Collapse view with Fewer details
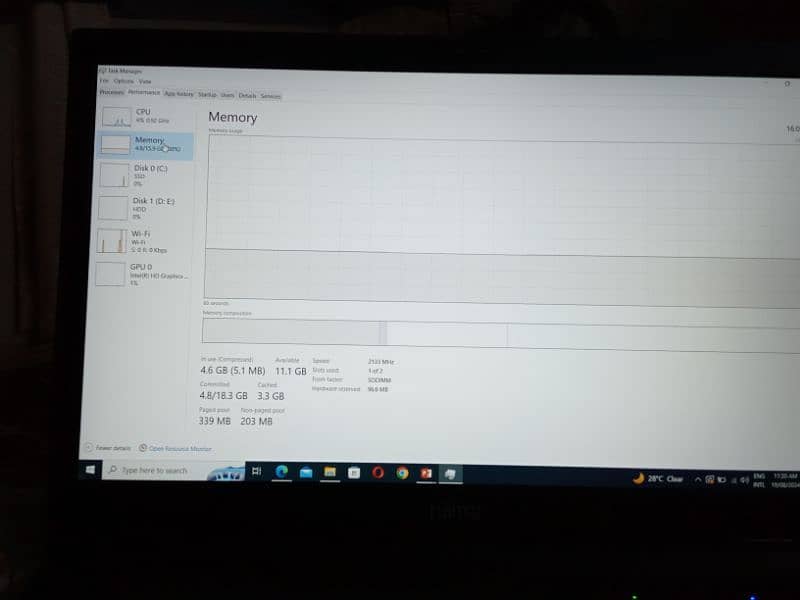 point(108,447)
